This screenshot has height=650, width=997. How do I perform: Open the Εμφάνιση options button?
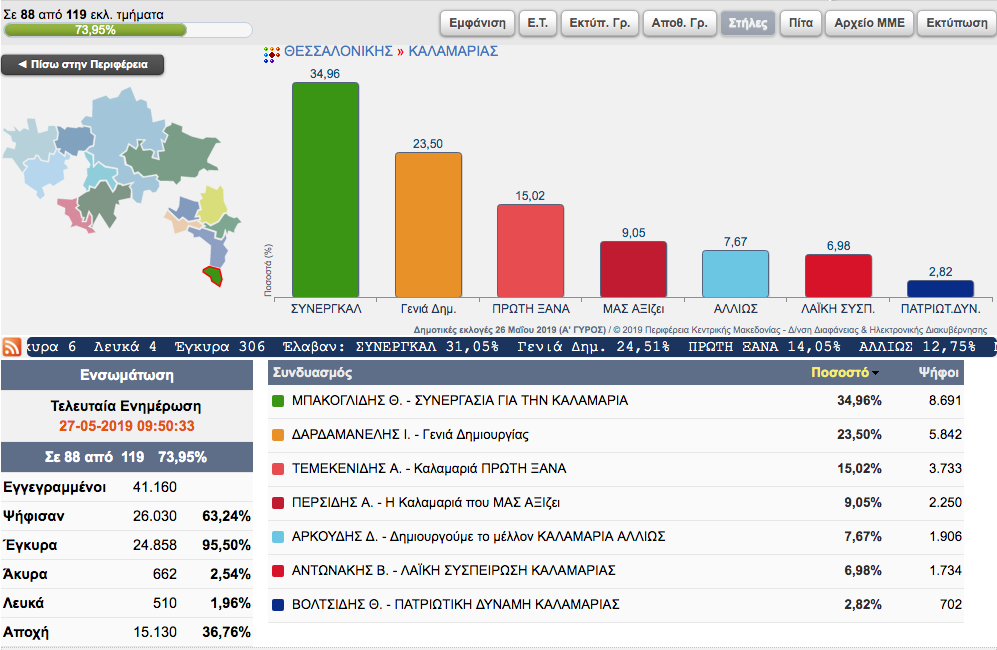point(477,22)
